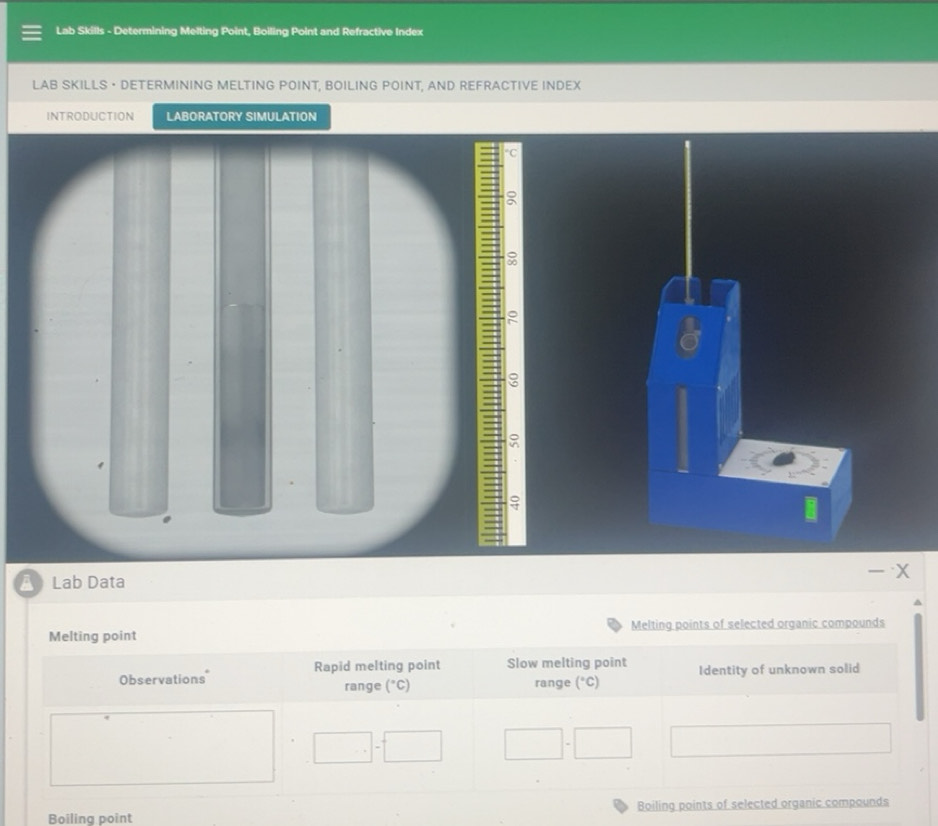Click the scrollbar up arrow in Lab Data
The width and height of the screenshot is (938, 826).
click(x=918, y=602)
